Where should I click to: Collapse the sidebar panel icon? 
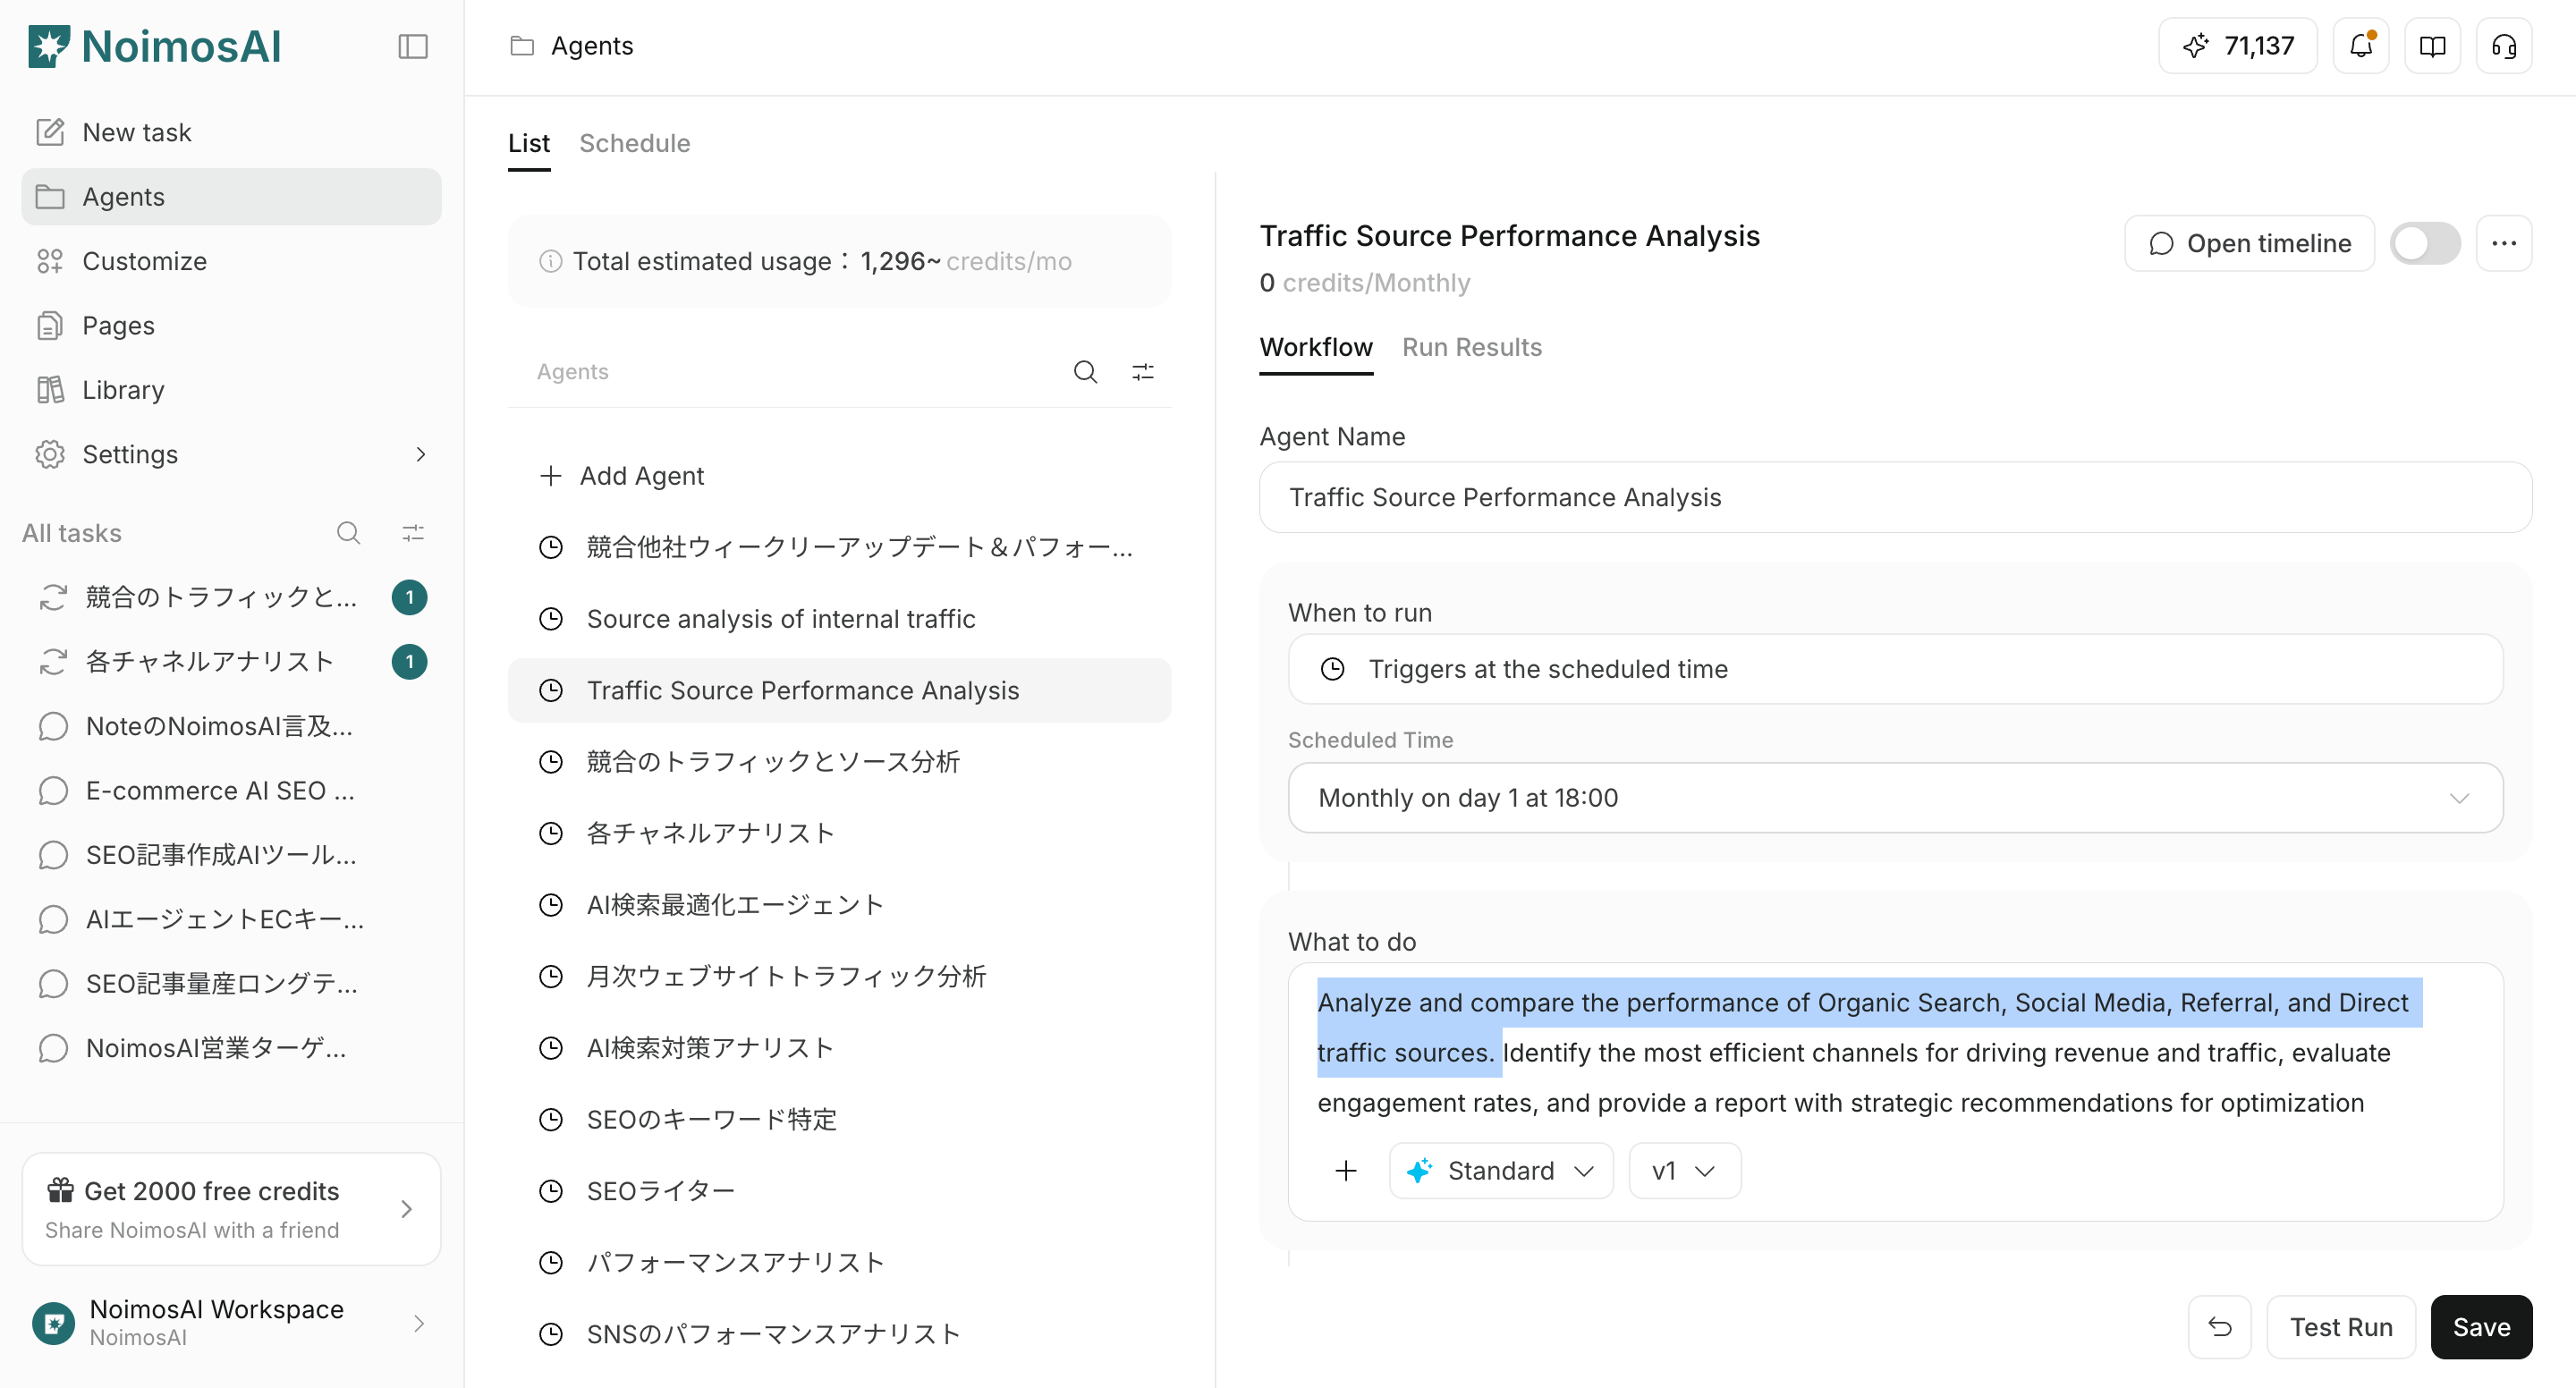(413, 46)
